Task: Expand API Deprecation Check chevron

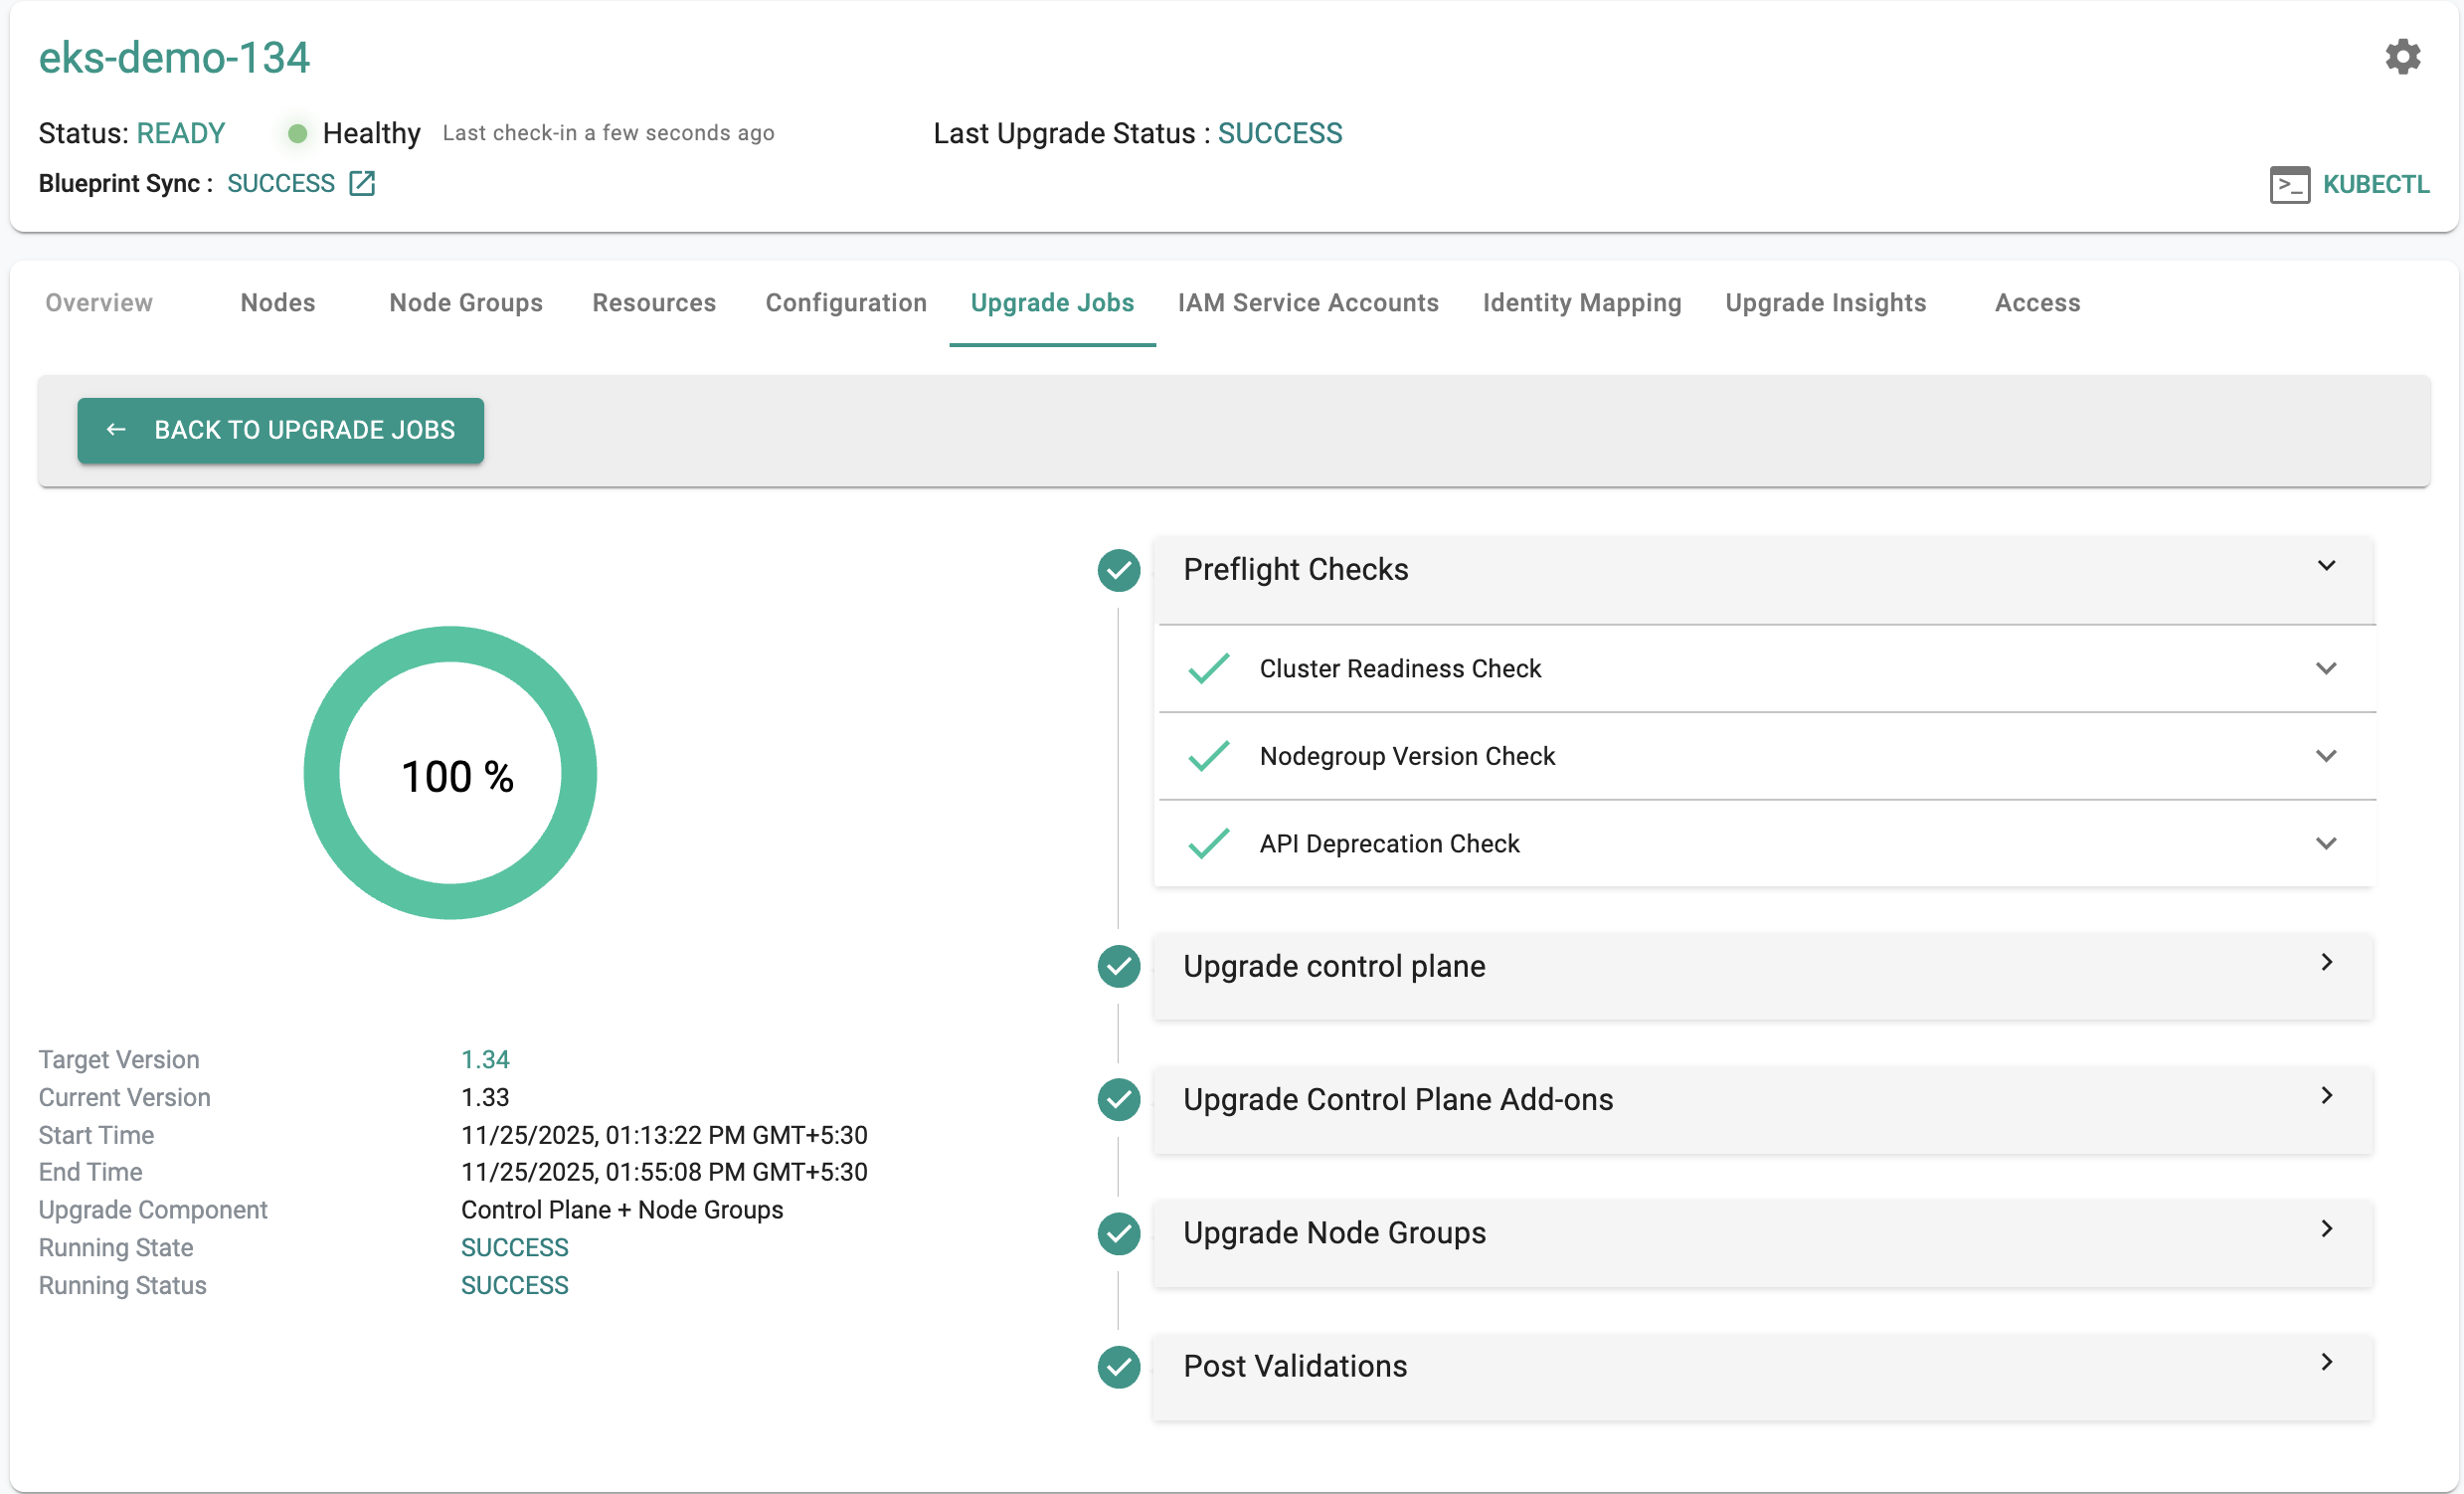Action: (2326, 844)
